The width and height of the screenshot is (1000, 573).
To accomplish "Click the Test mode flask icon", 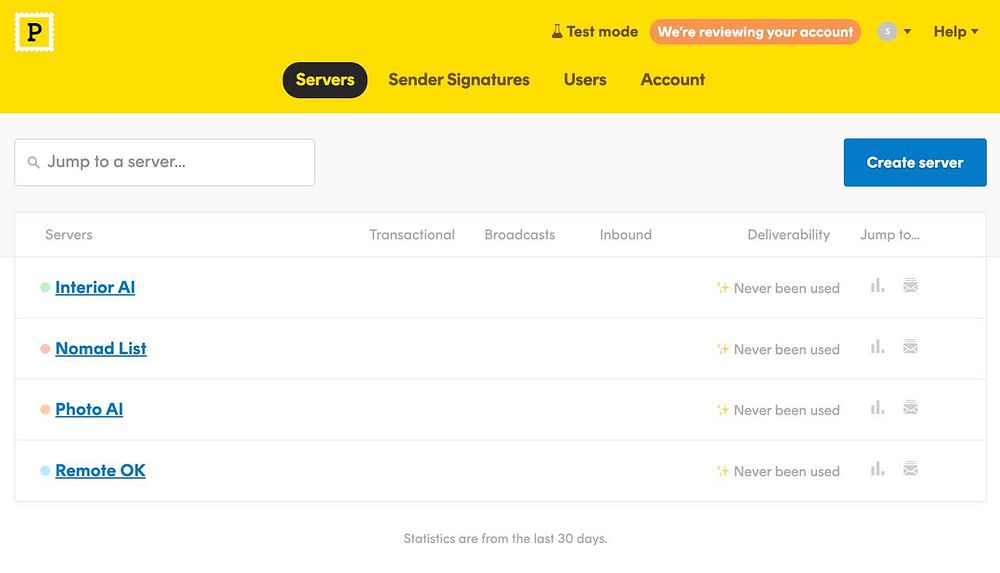I will tap(557, 31).
